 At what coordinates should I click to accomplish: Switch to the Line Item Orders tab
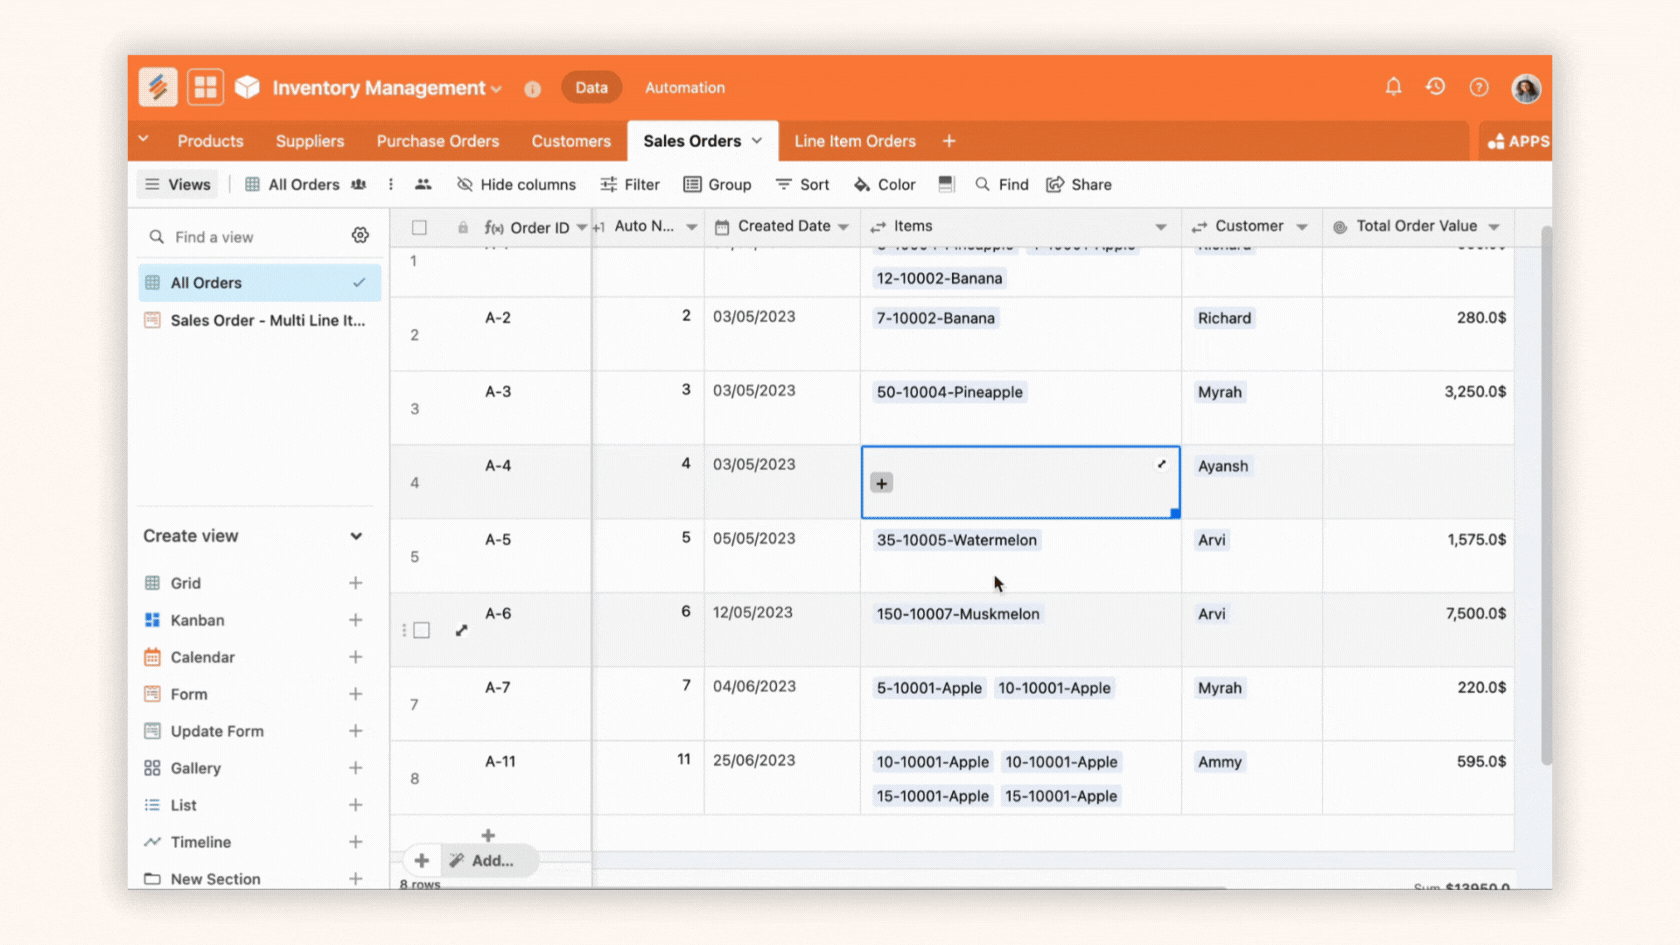854,141
